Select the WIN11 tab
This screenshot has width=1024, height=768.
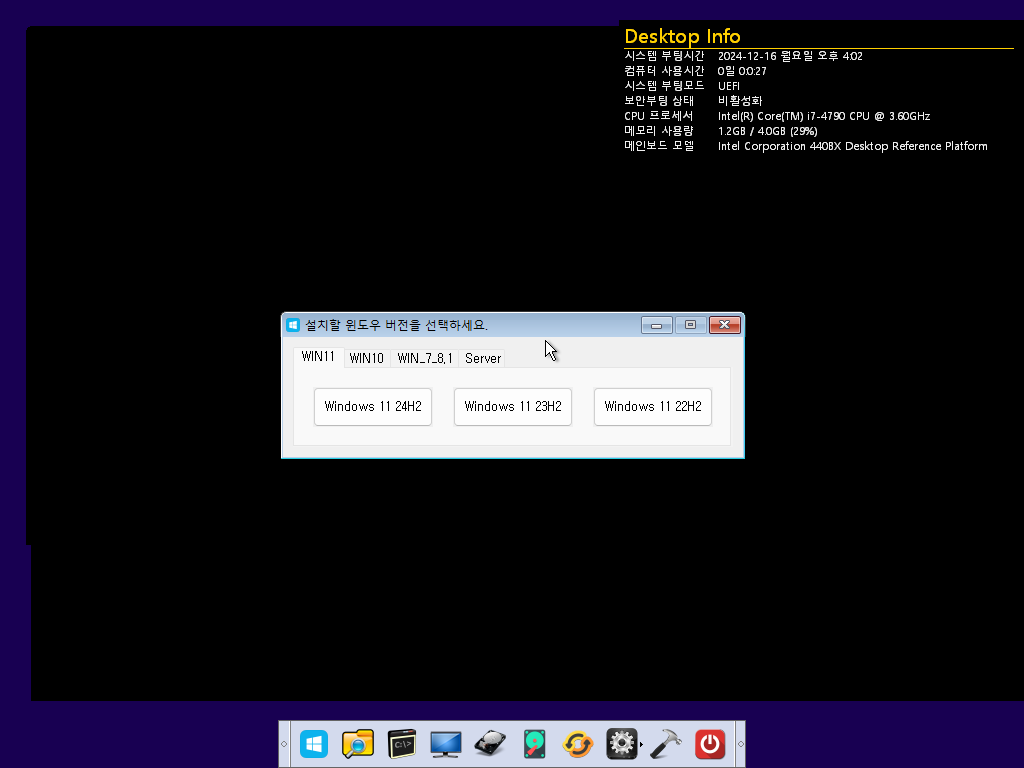pos(318,357)
